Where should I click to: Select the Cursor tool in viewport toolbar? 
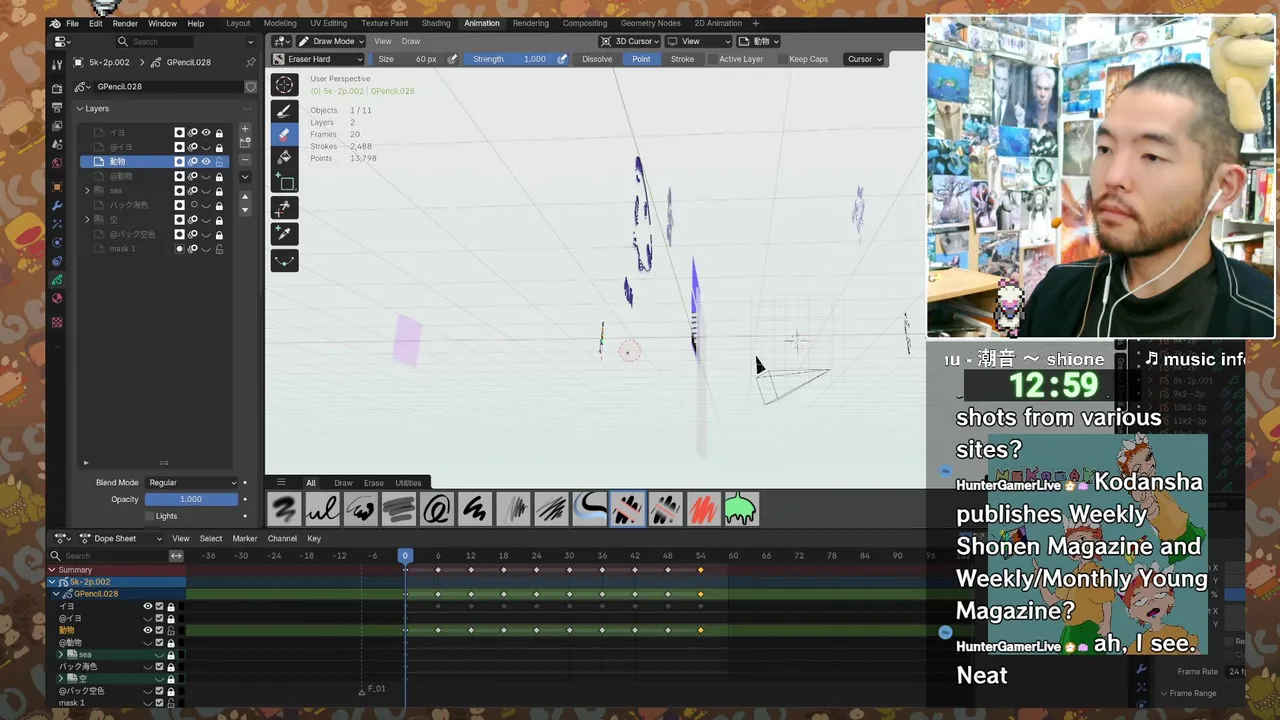284,86
